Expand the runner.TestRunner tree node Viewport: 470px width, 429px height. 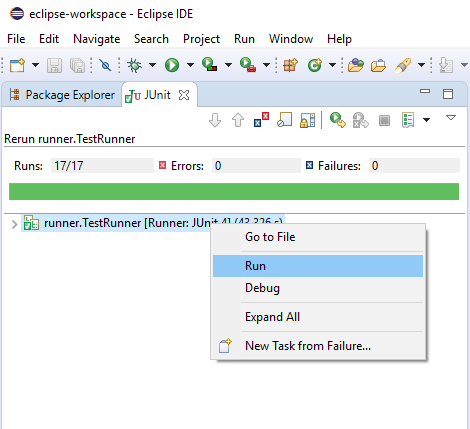14,224
